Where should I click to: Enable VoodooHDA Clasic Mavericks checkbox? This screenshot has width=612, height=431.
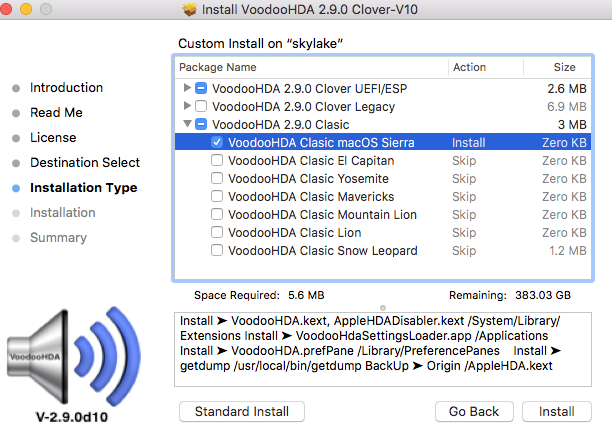click(217, 197)
